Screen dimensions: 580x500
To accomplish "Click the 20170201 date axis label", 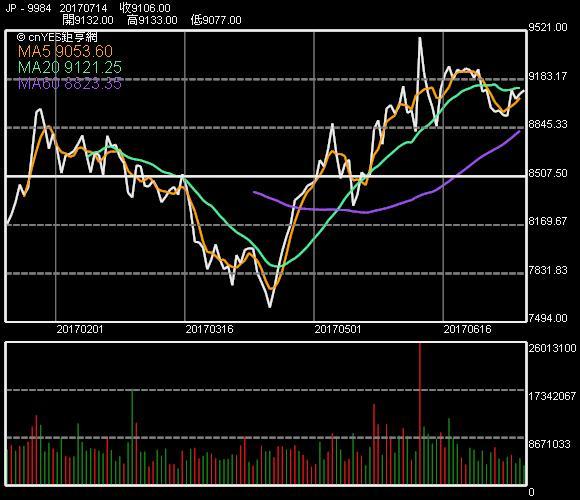I will (80, 329).
